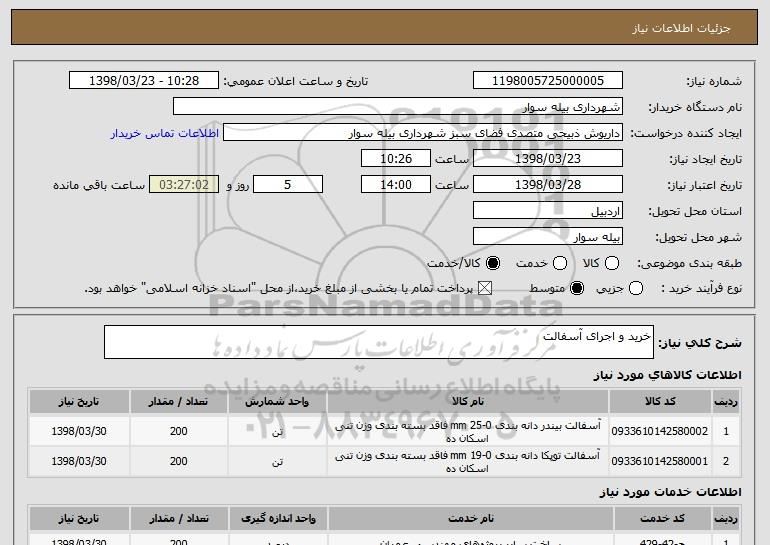The height and width of the screenshot is (545, 770).
Task: Click the goods table تعداد / مقدار header
Action: pyautogui.click(x=178, y=402)
